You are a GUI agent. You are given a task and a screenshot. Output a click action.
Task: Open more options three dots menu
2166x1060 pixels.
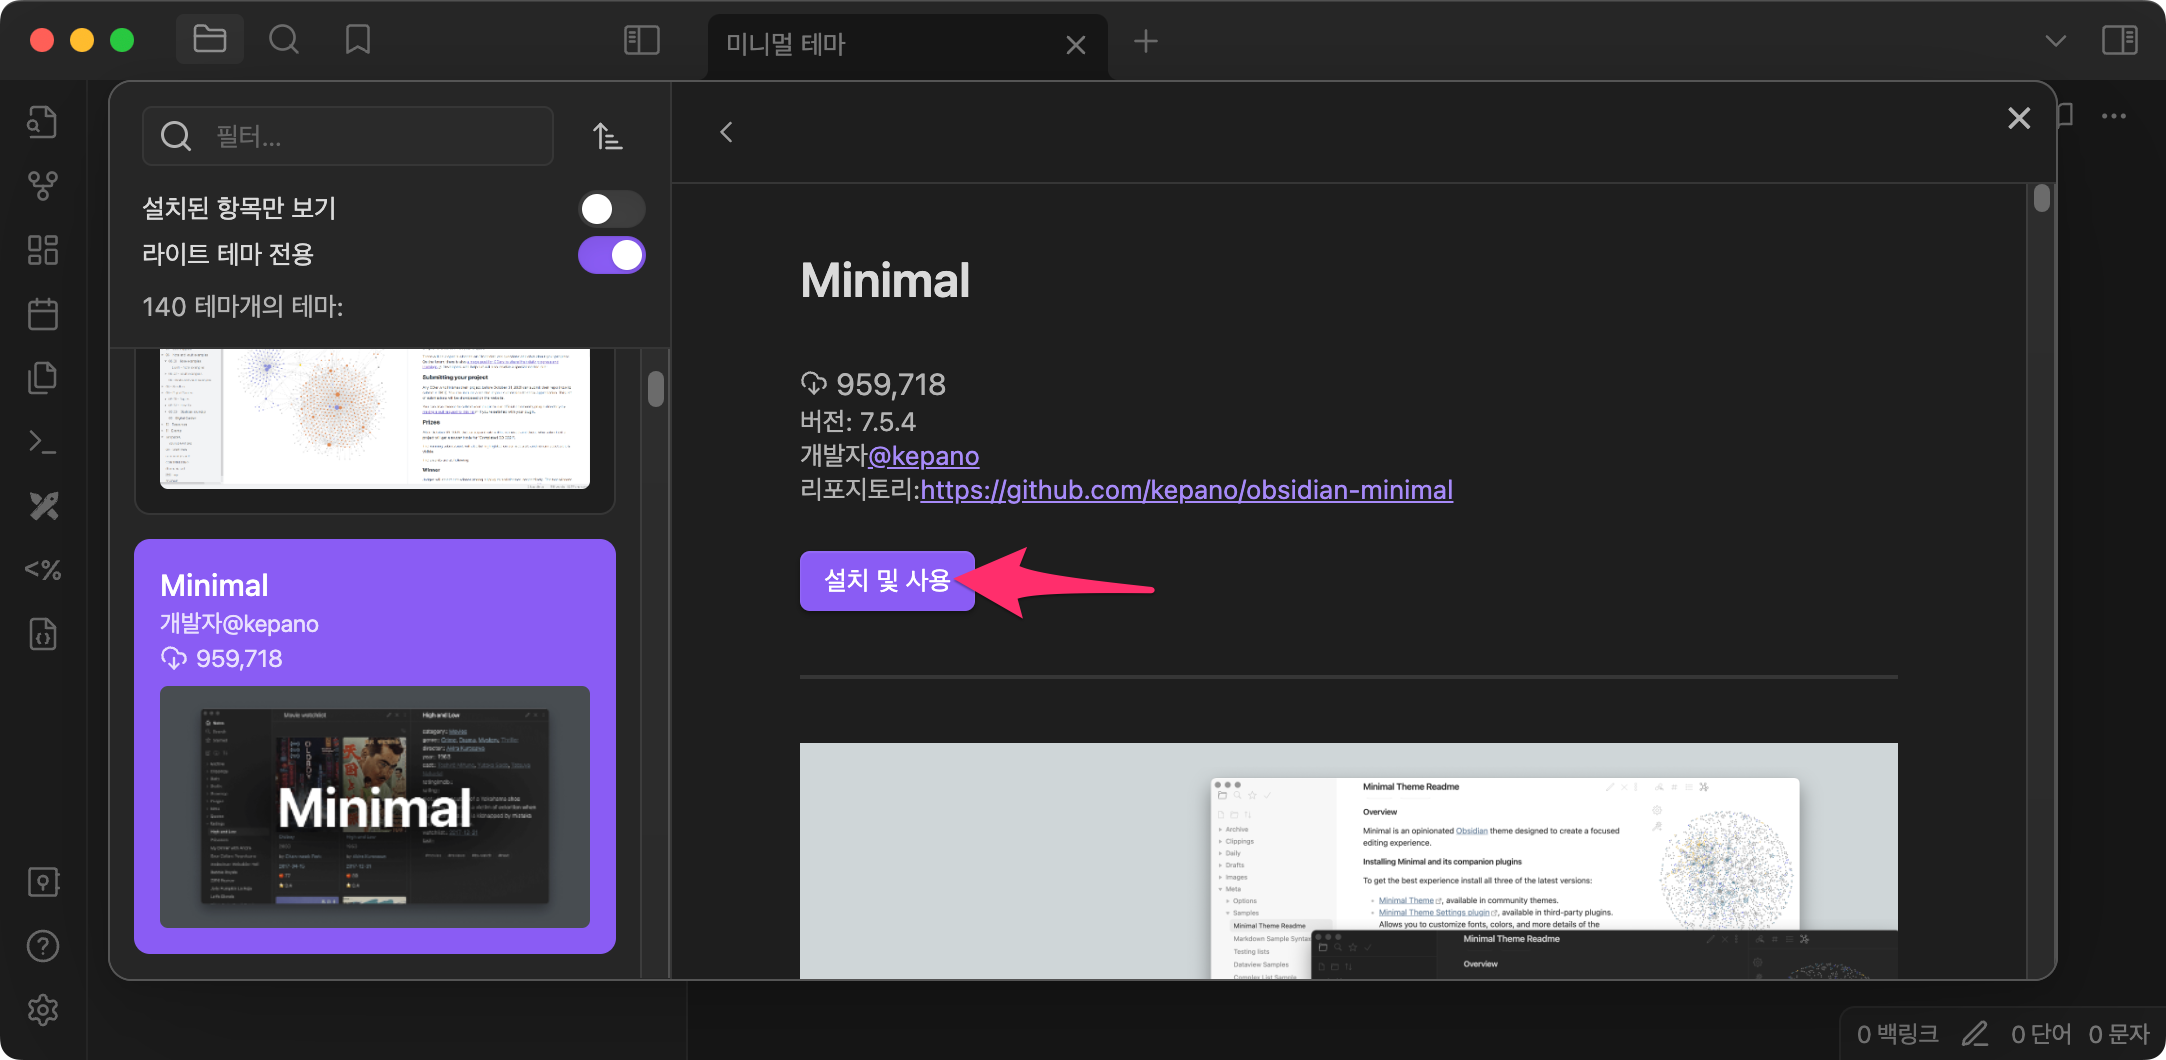(x=2114, y=116)
